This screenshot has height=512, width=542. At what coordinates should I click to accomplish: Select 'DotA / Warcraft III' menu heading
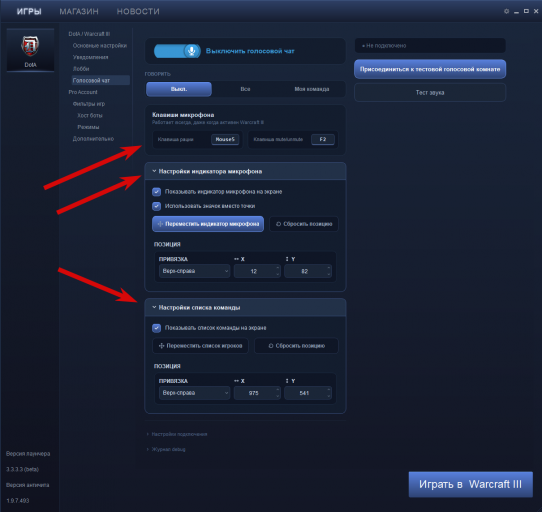coord(89,34)
